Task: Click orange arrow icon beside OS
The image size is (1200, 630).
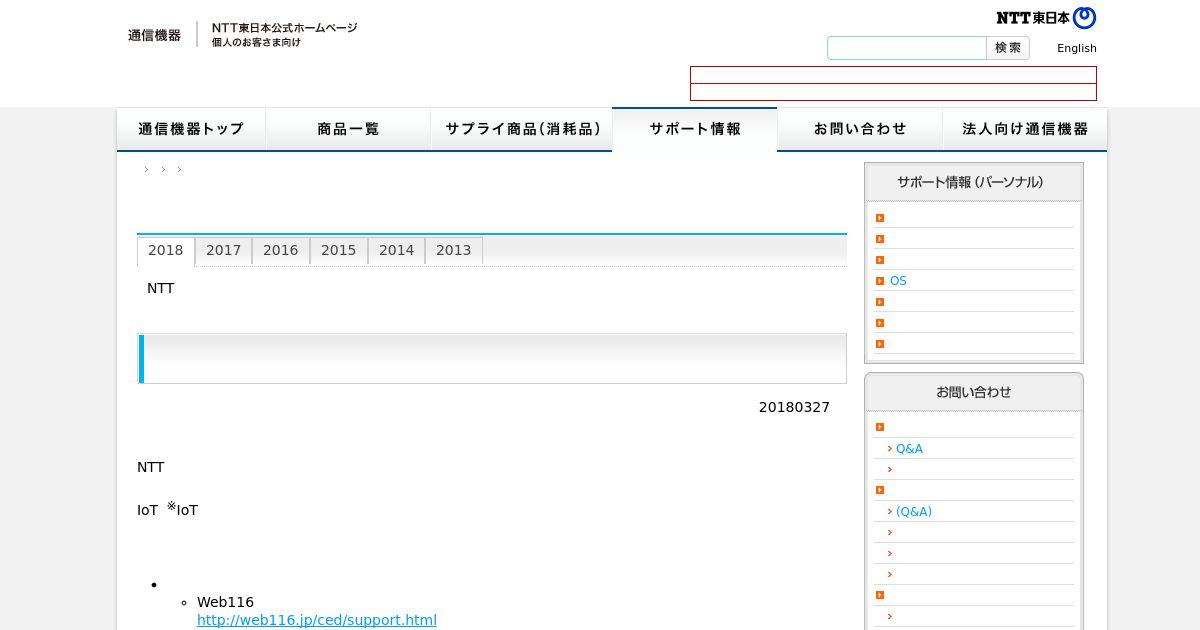Action: [880, 281]
